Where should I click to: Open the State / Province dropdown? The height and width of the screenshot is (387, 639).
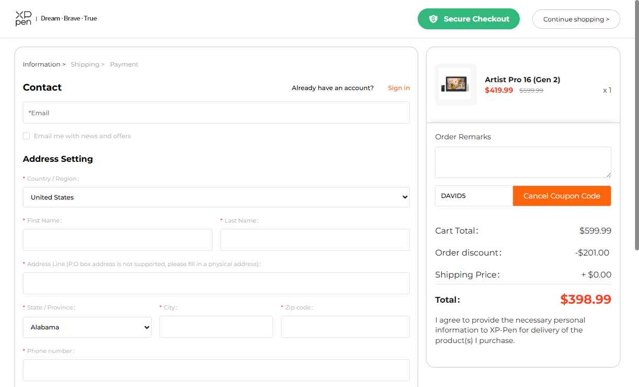87,327
